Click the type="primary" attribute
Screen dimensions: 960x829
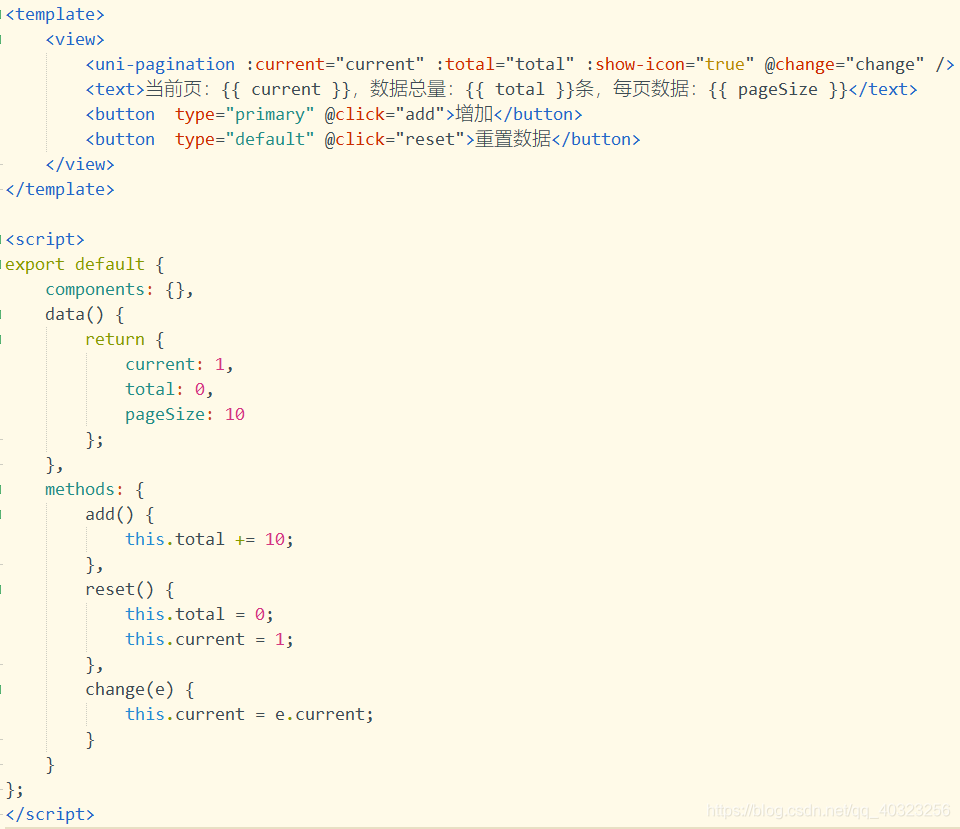[x=248, y=113]
